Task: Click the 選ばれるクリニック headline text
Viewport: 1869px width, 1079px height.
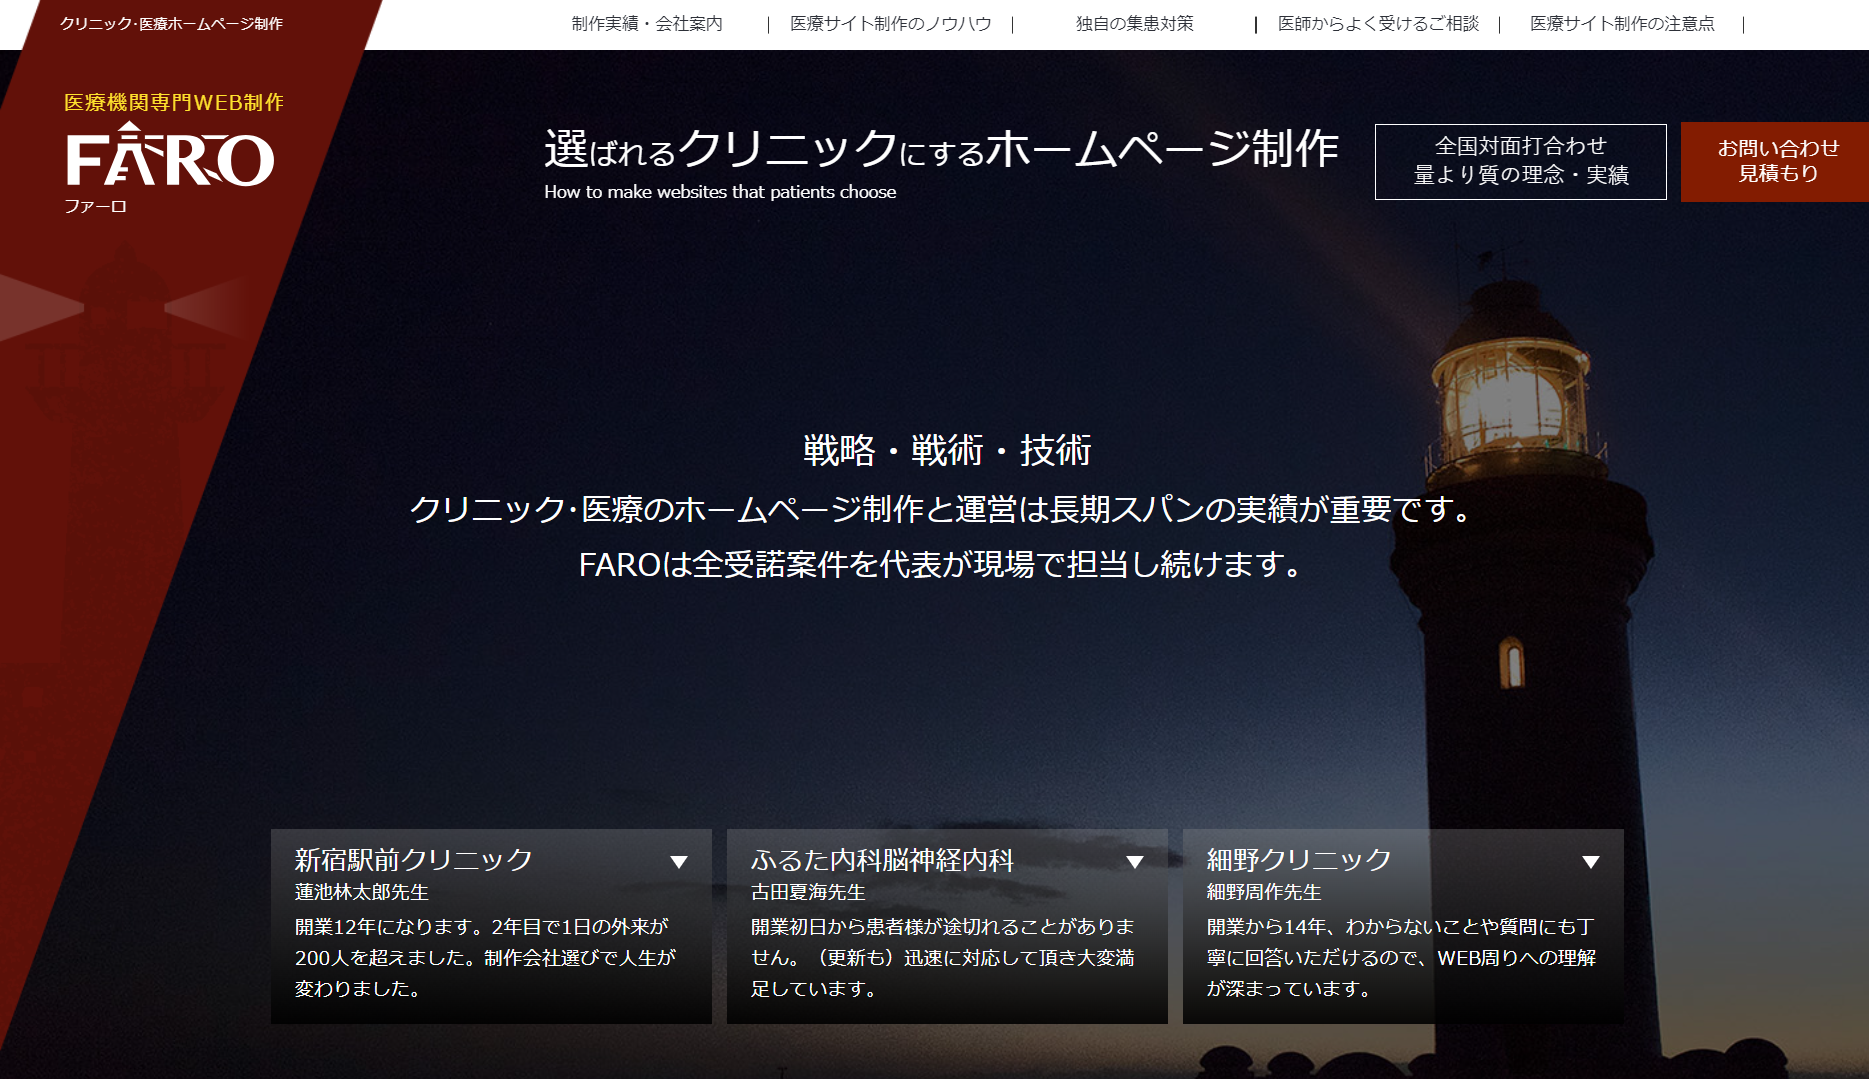Action: coord(940,150)
